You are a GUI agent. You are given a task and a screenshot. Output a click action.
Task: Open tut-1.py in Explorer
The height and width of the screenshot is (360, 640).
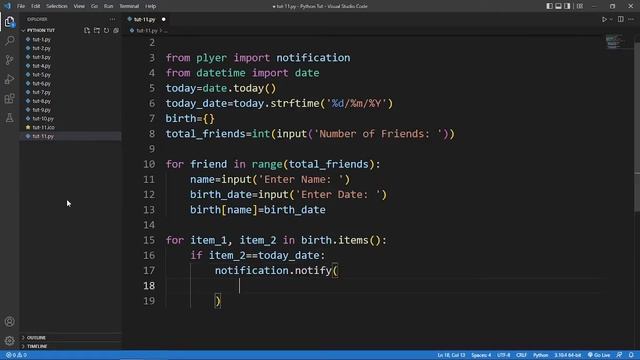click(41, 39)
